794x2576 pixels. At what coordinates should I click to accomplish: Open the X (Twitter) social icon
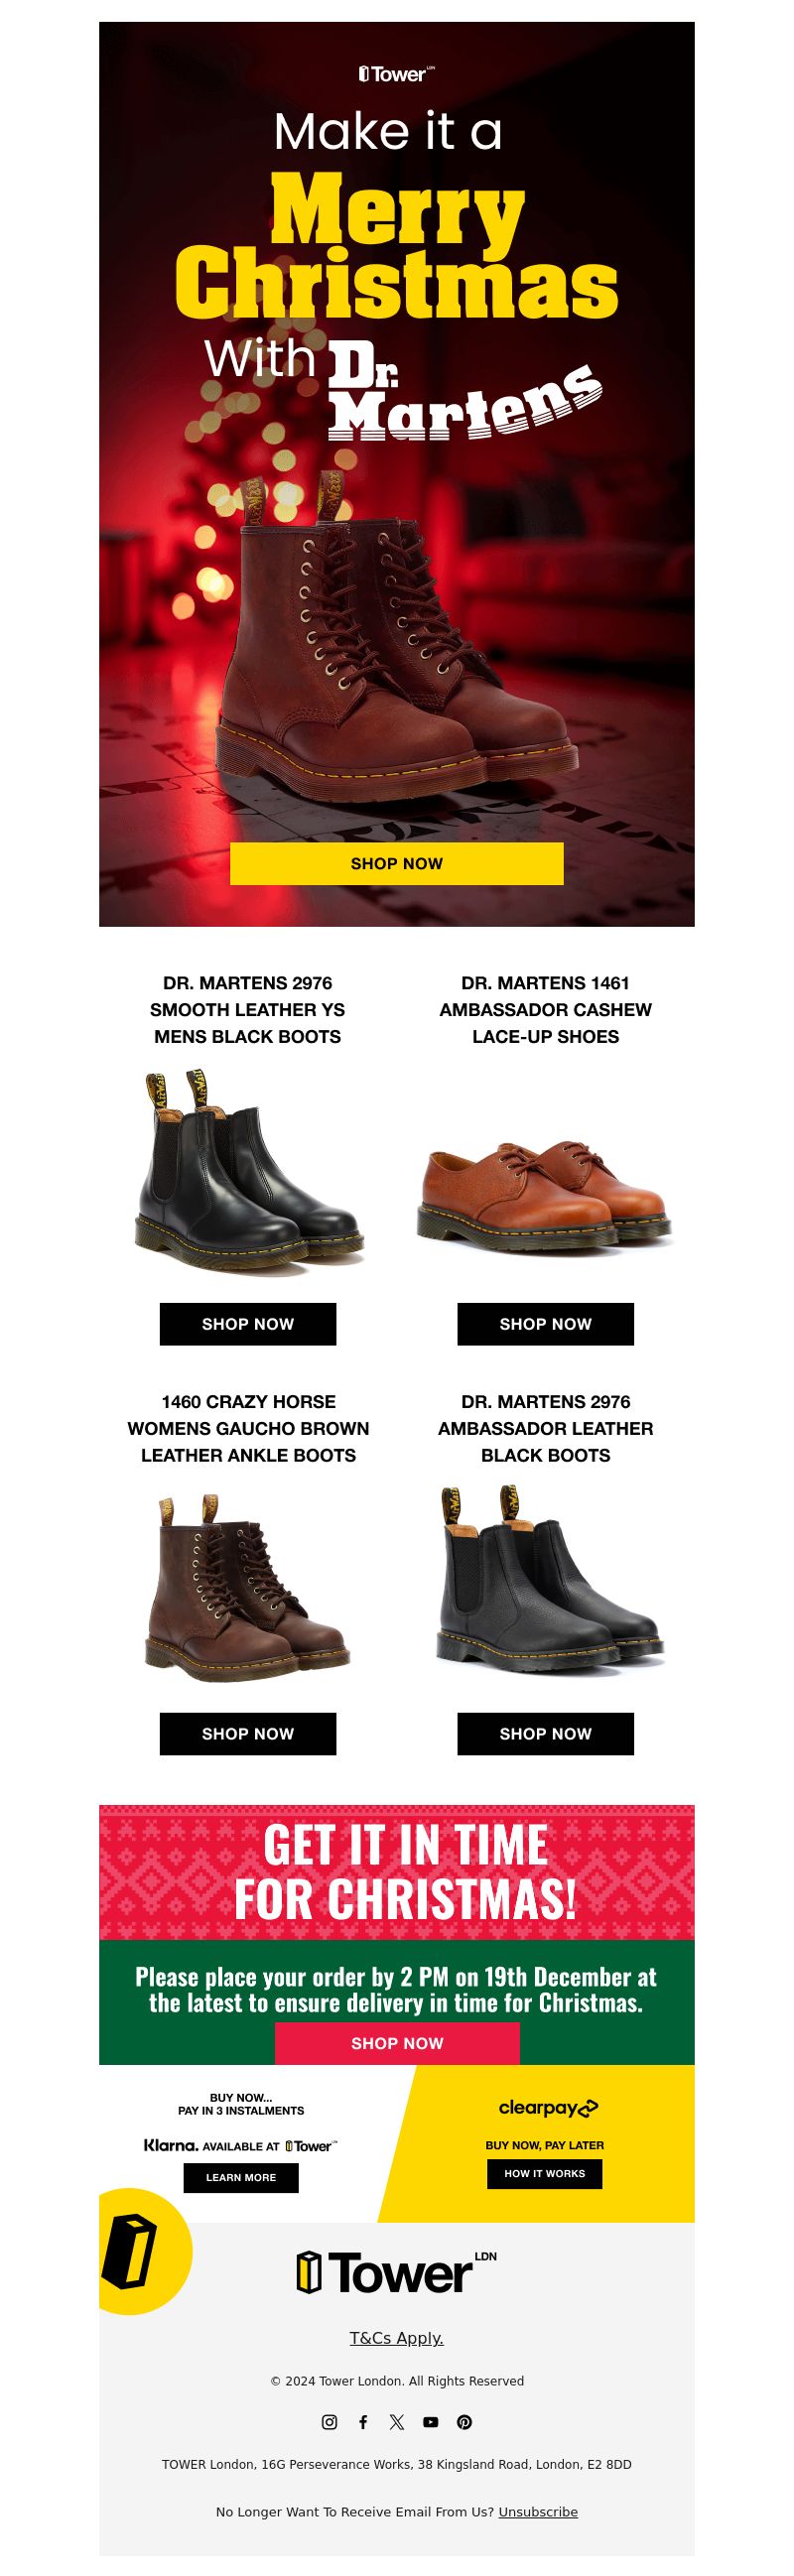(x=397, y=2421)
